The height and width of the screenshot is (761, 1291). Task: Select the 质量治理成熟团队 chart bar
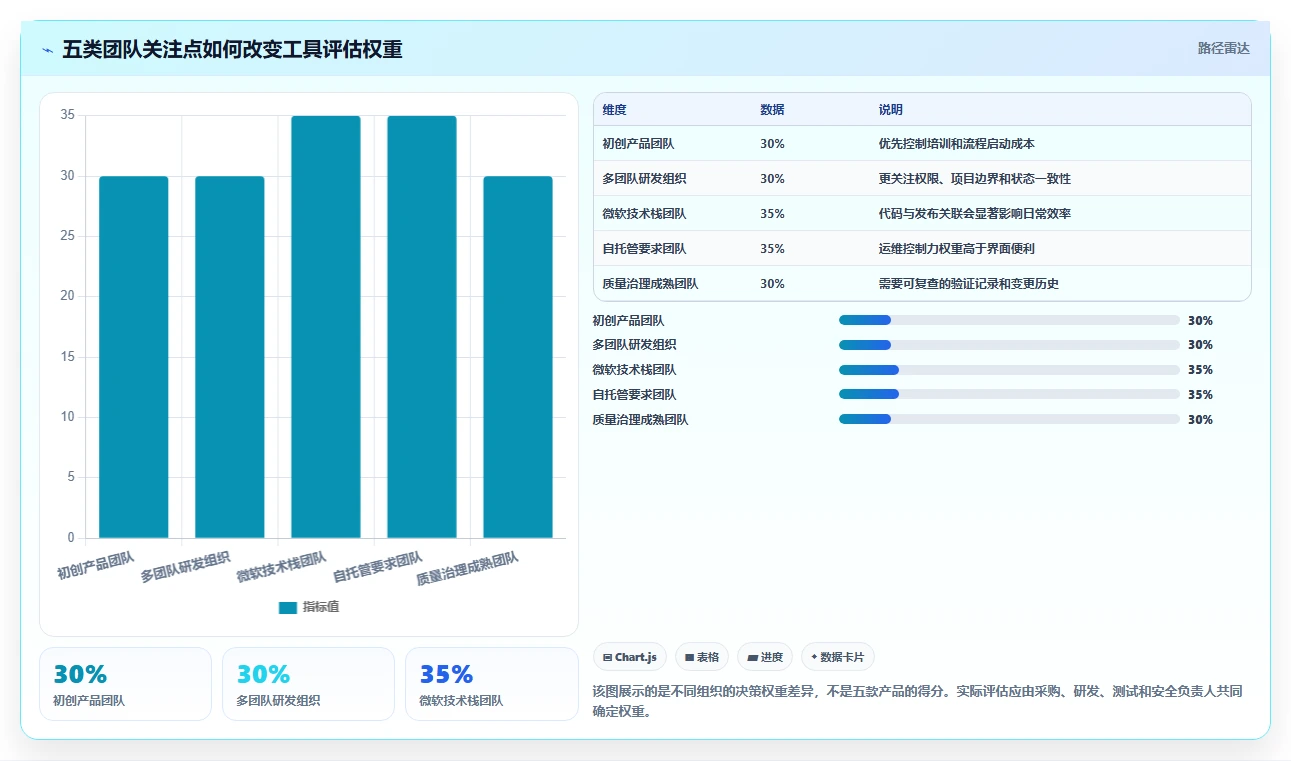(x=518, y=357)
